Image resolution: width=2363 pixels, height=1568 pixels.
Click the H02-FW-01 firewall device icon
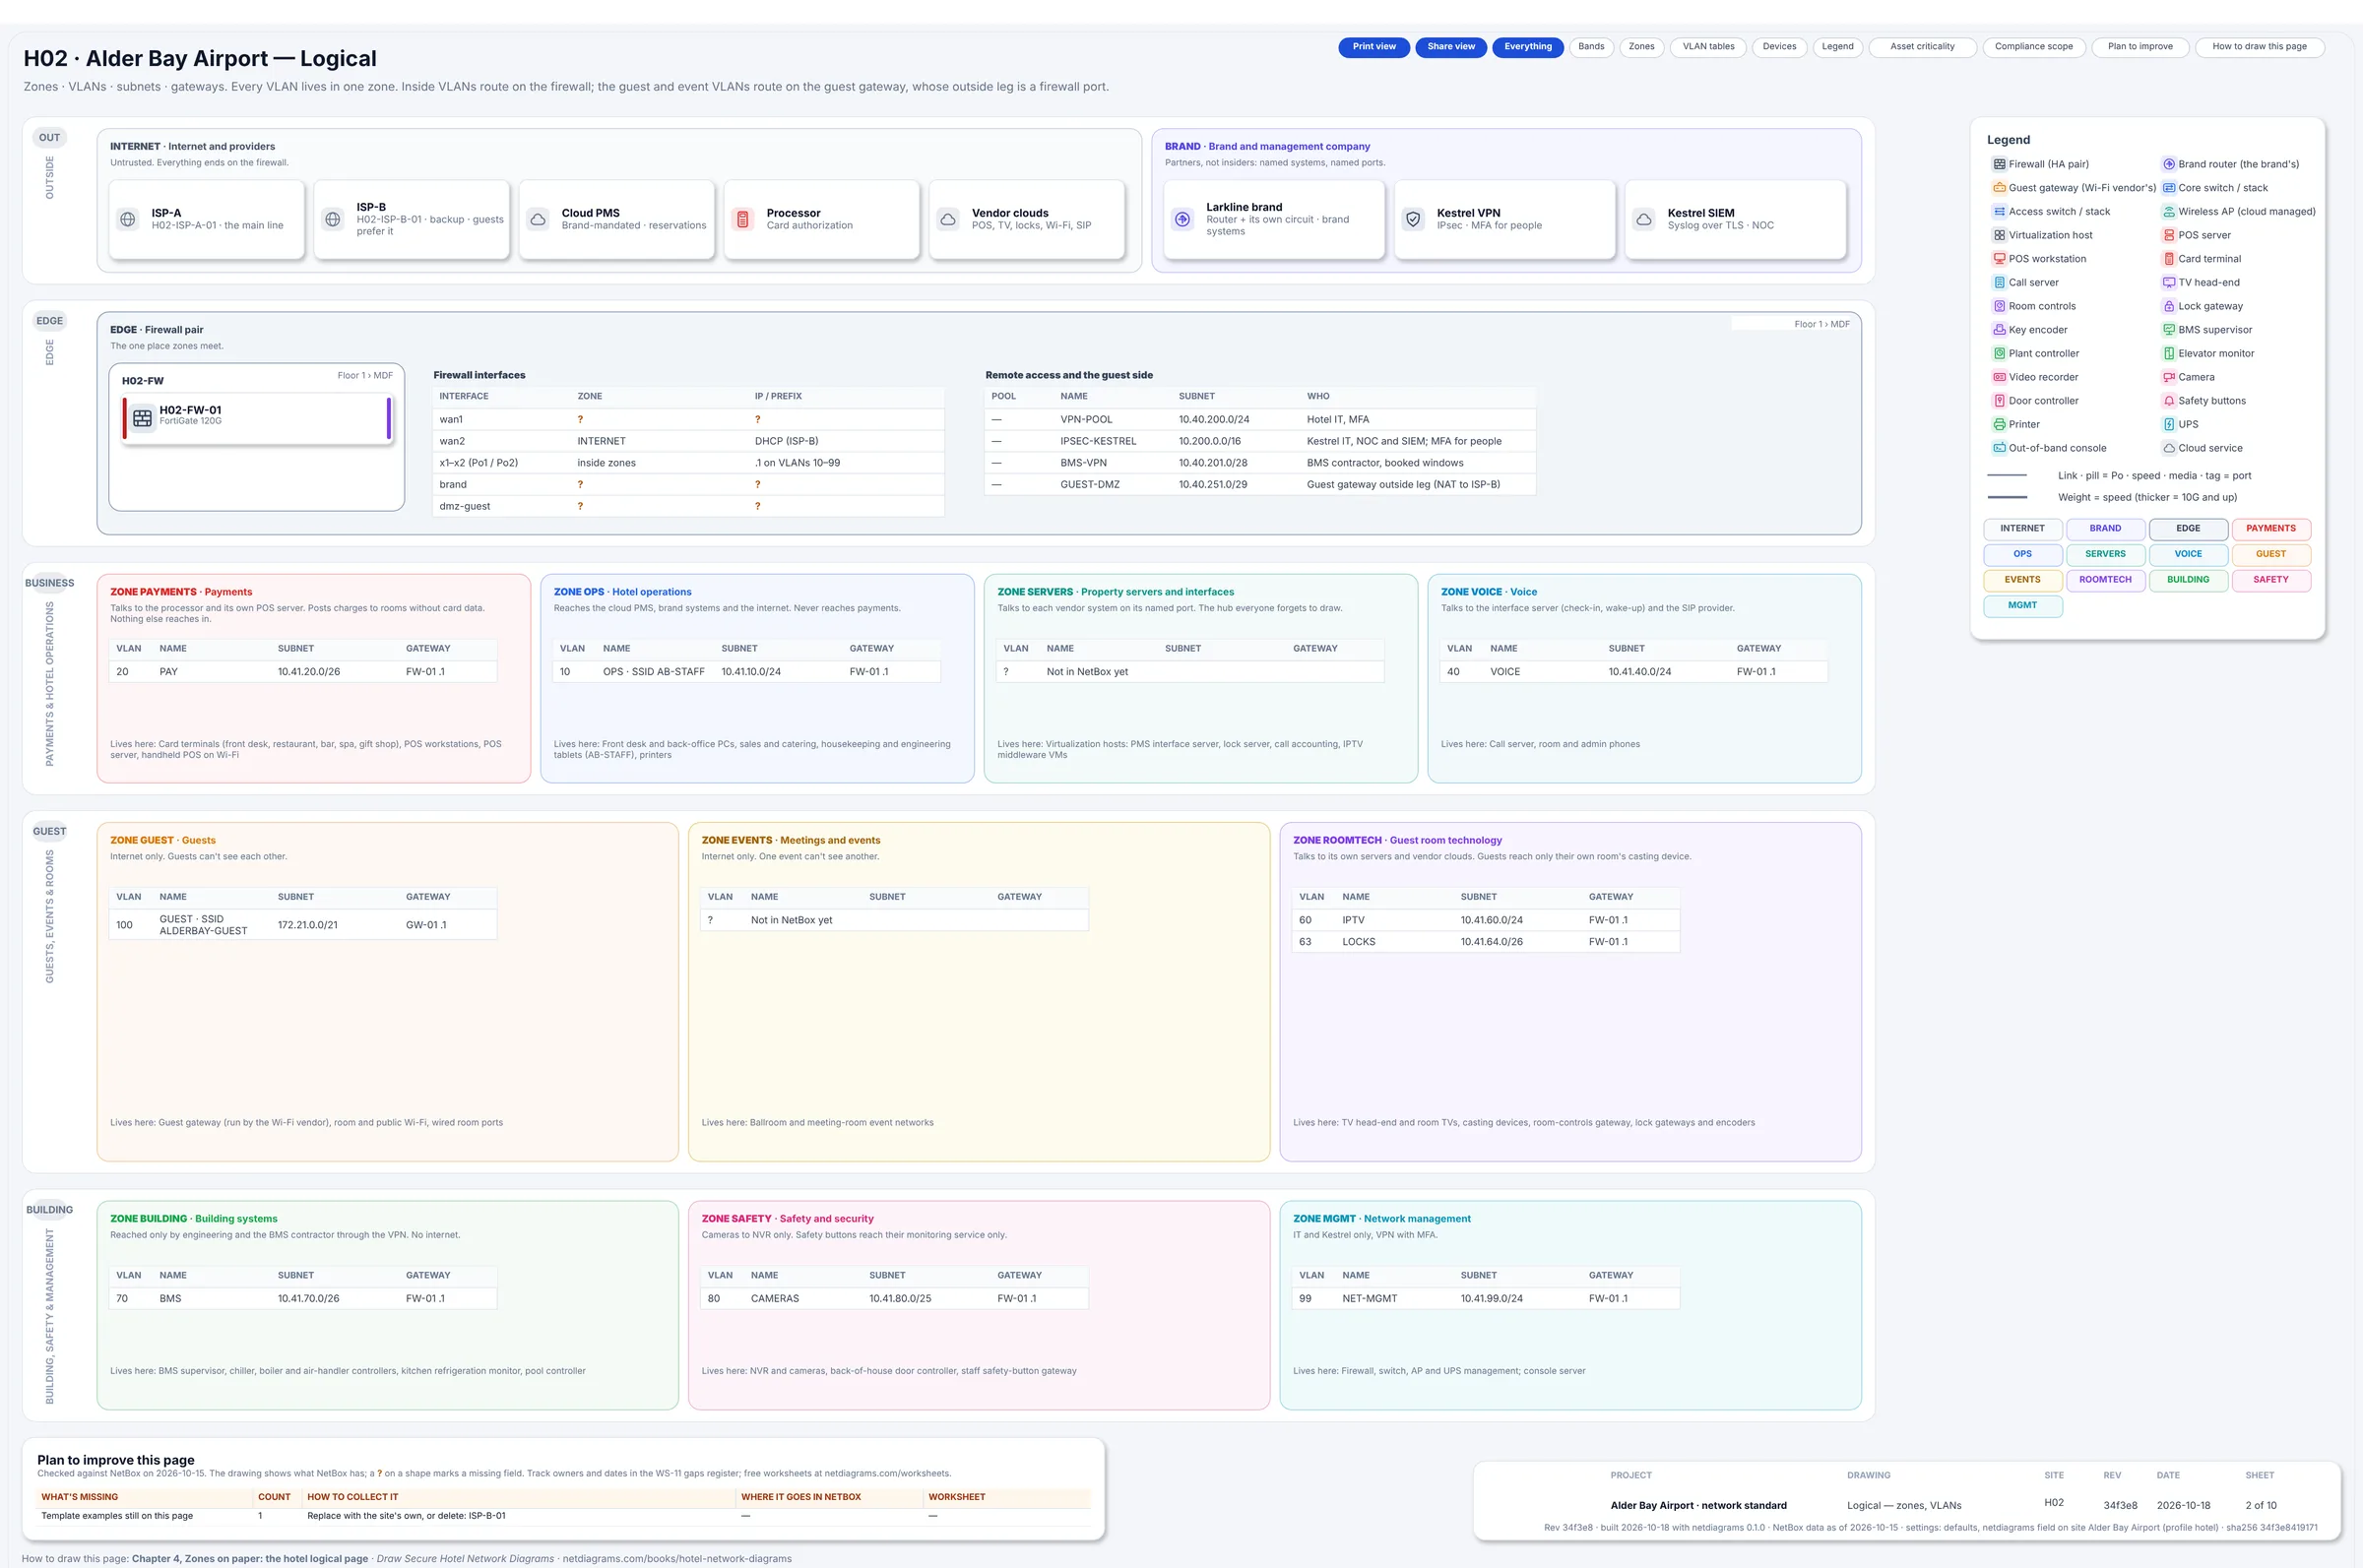[x=143, y=417]
